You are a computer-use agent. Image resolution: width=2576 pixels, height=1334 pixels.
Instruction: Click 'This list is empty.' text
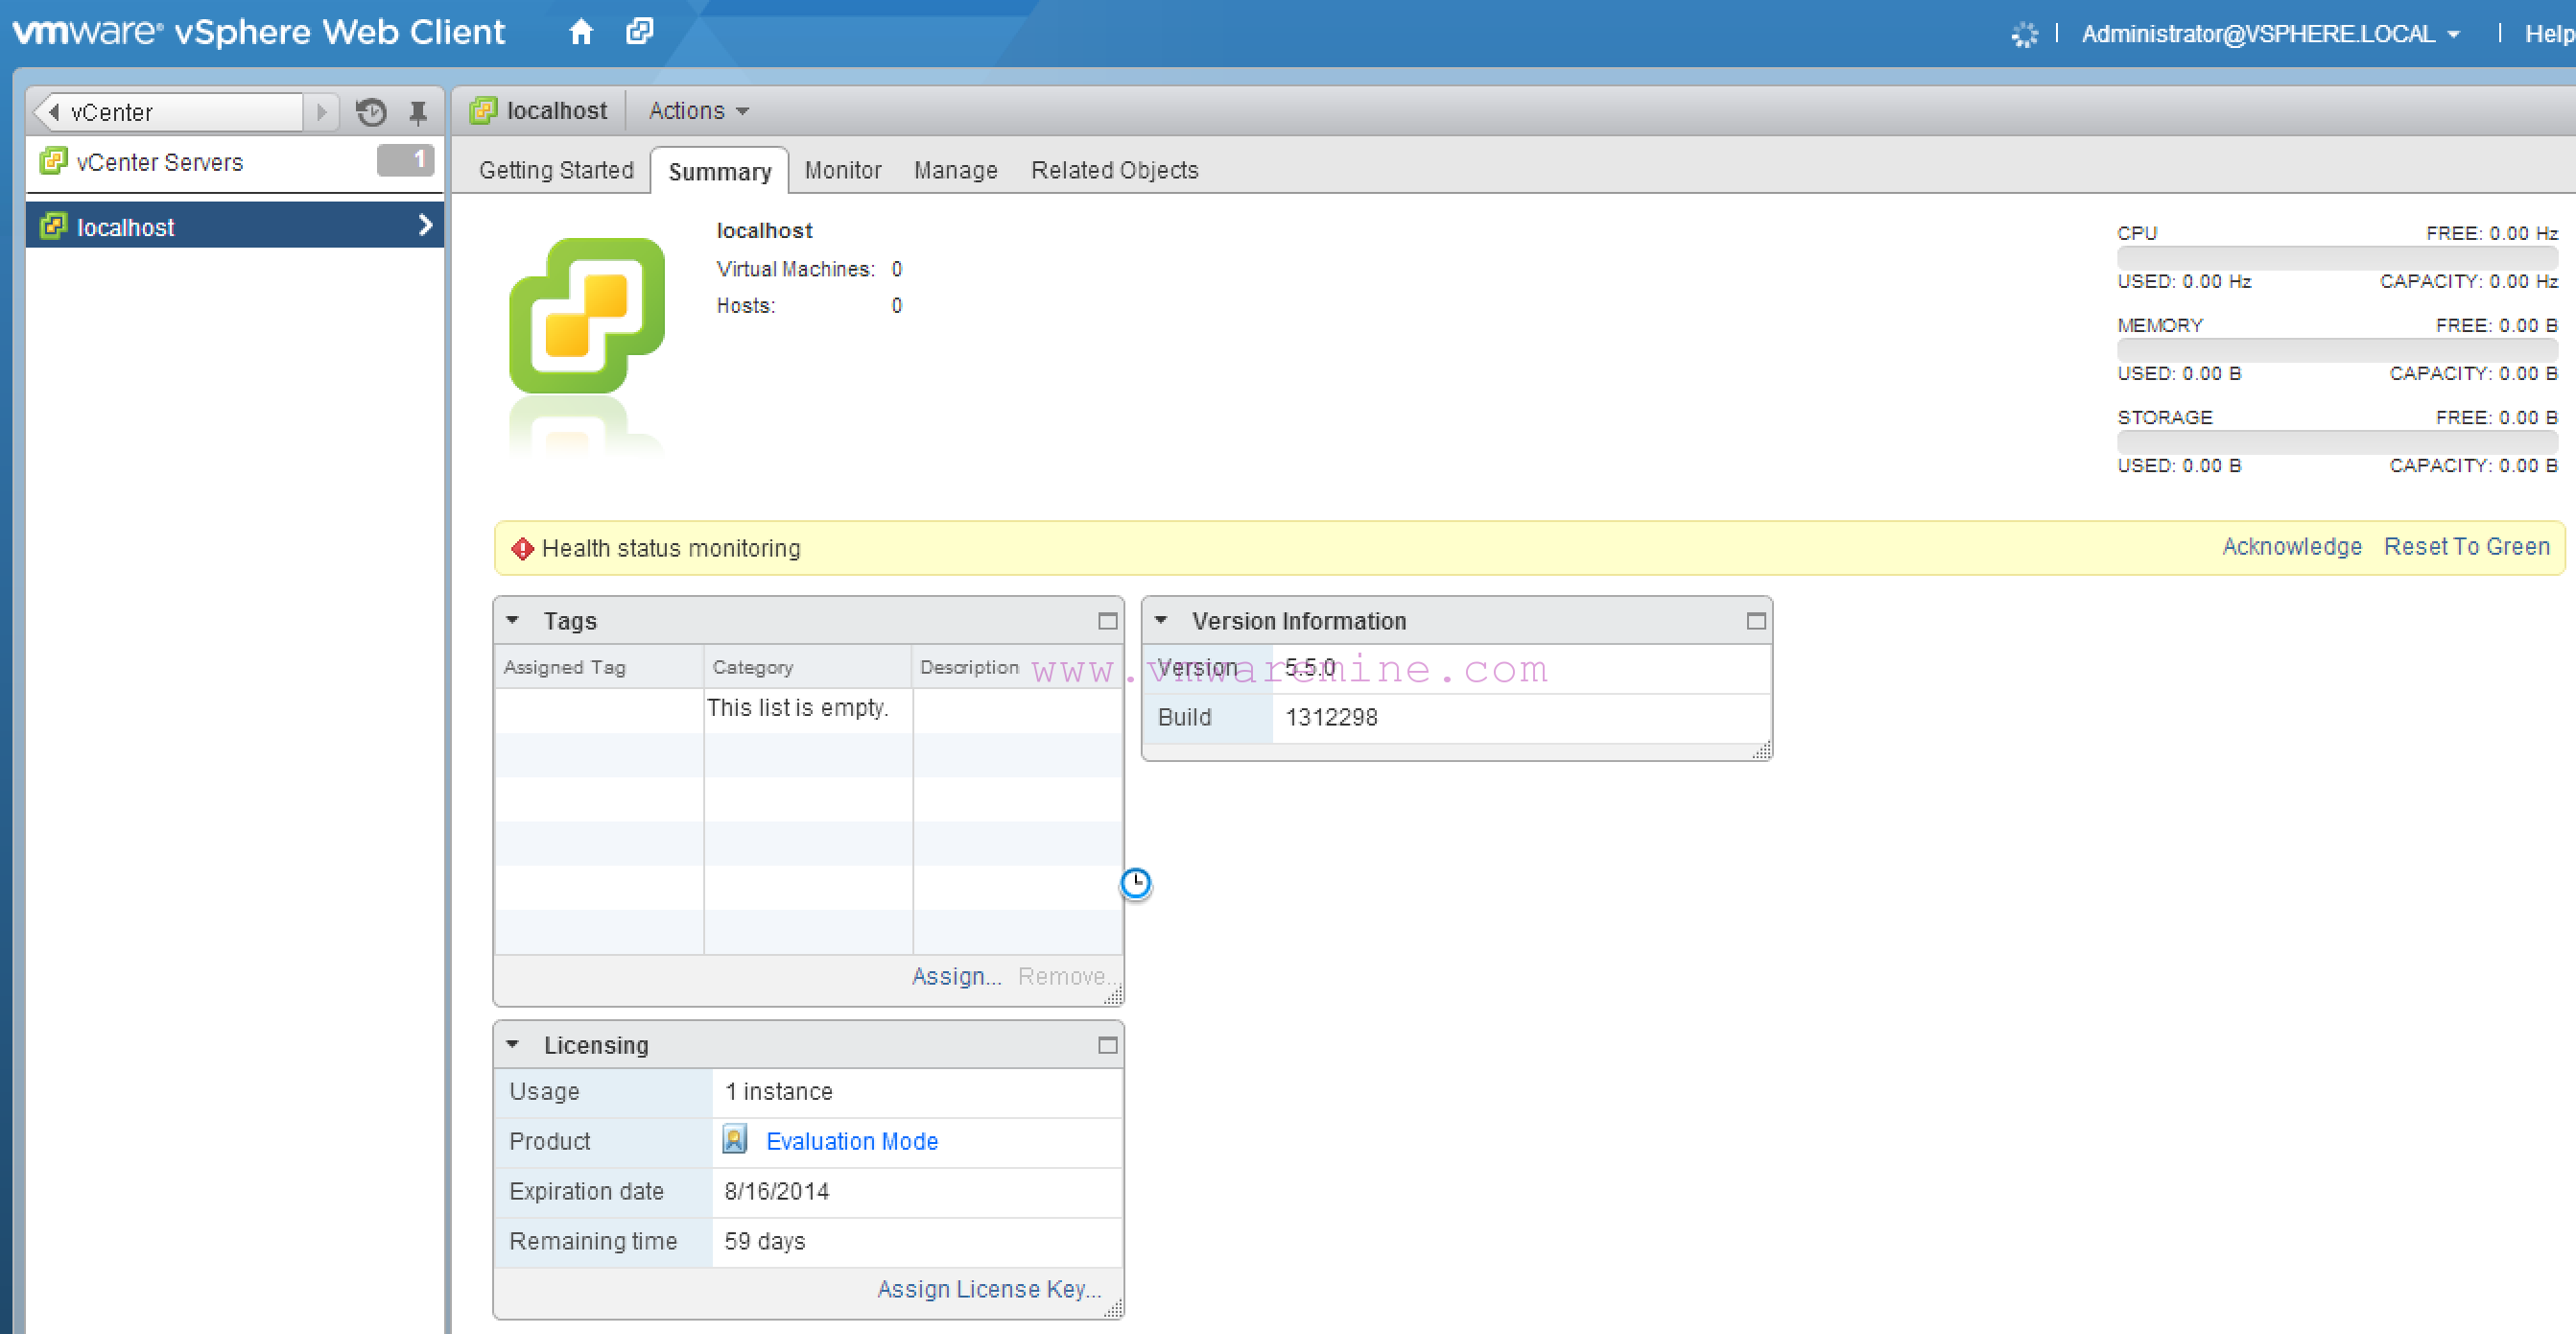pyautogui.click(x=797, y=708)
